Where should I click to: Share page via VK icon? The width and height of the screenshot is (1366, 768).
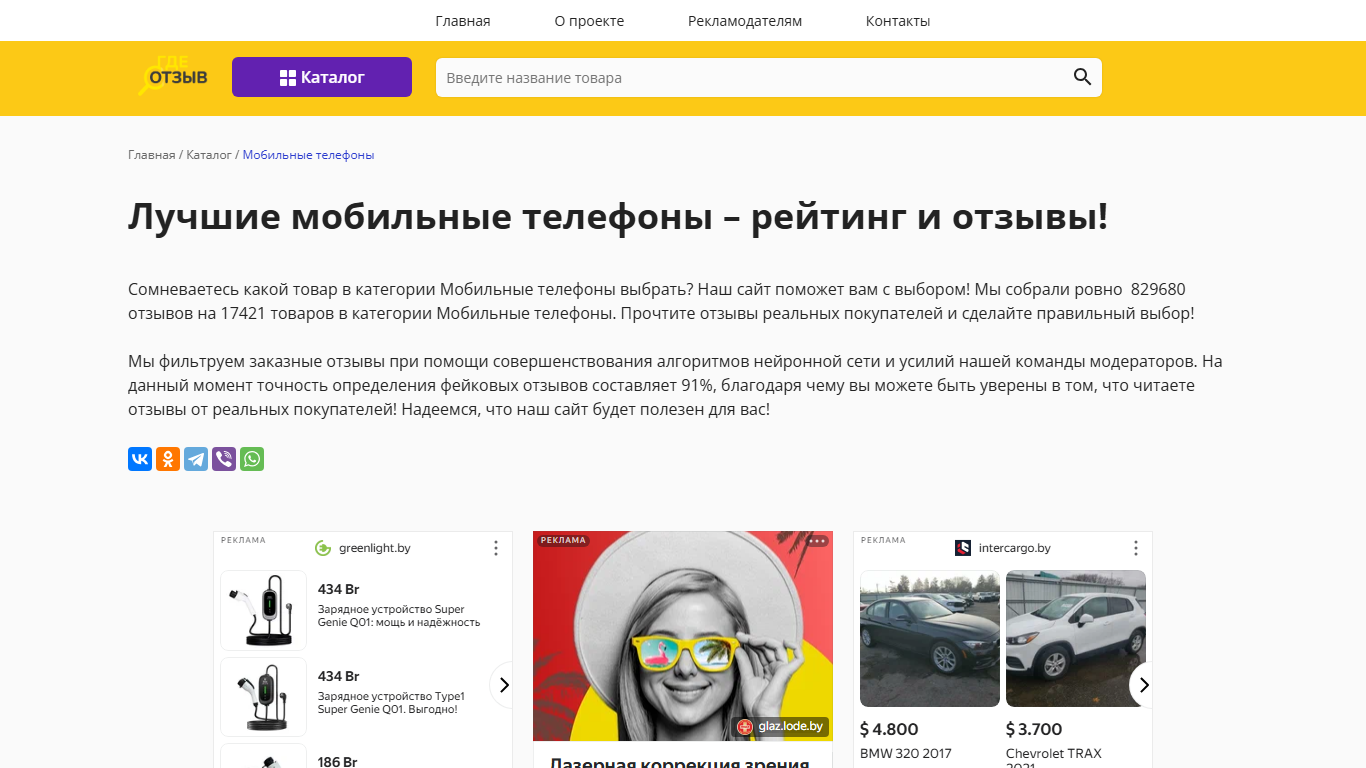[140, 459]
